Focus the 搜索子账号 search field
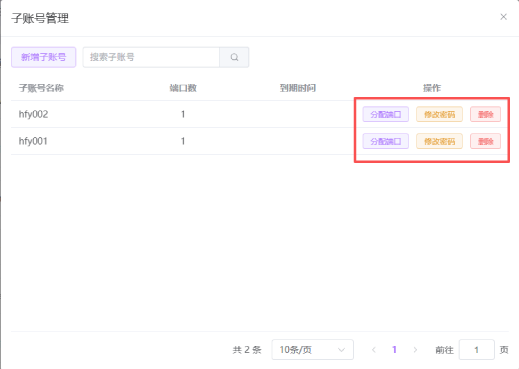519x369 pixels. coord(151,57)
